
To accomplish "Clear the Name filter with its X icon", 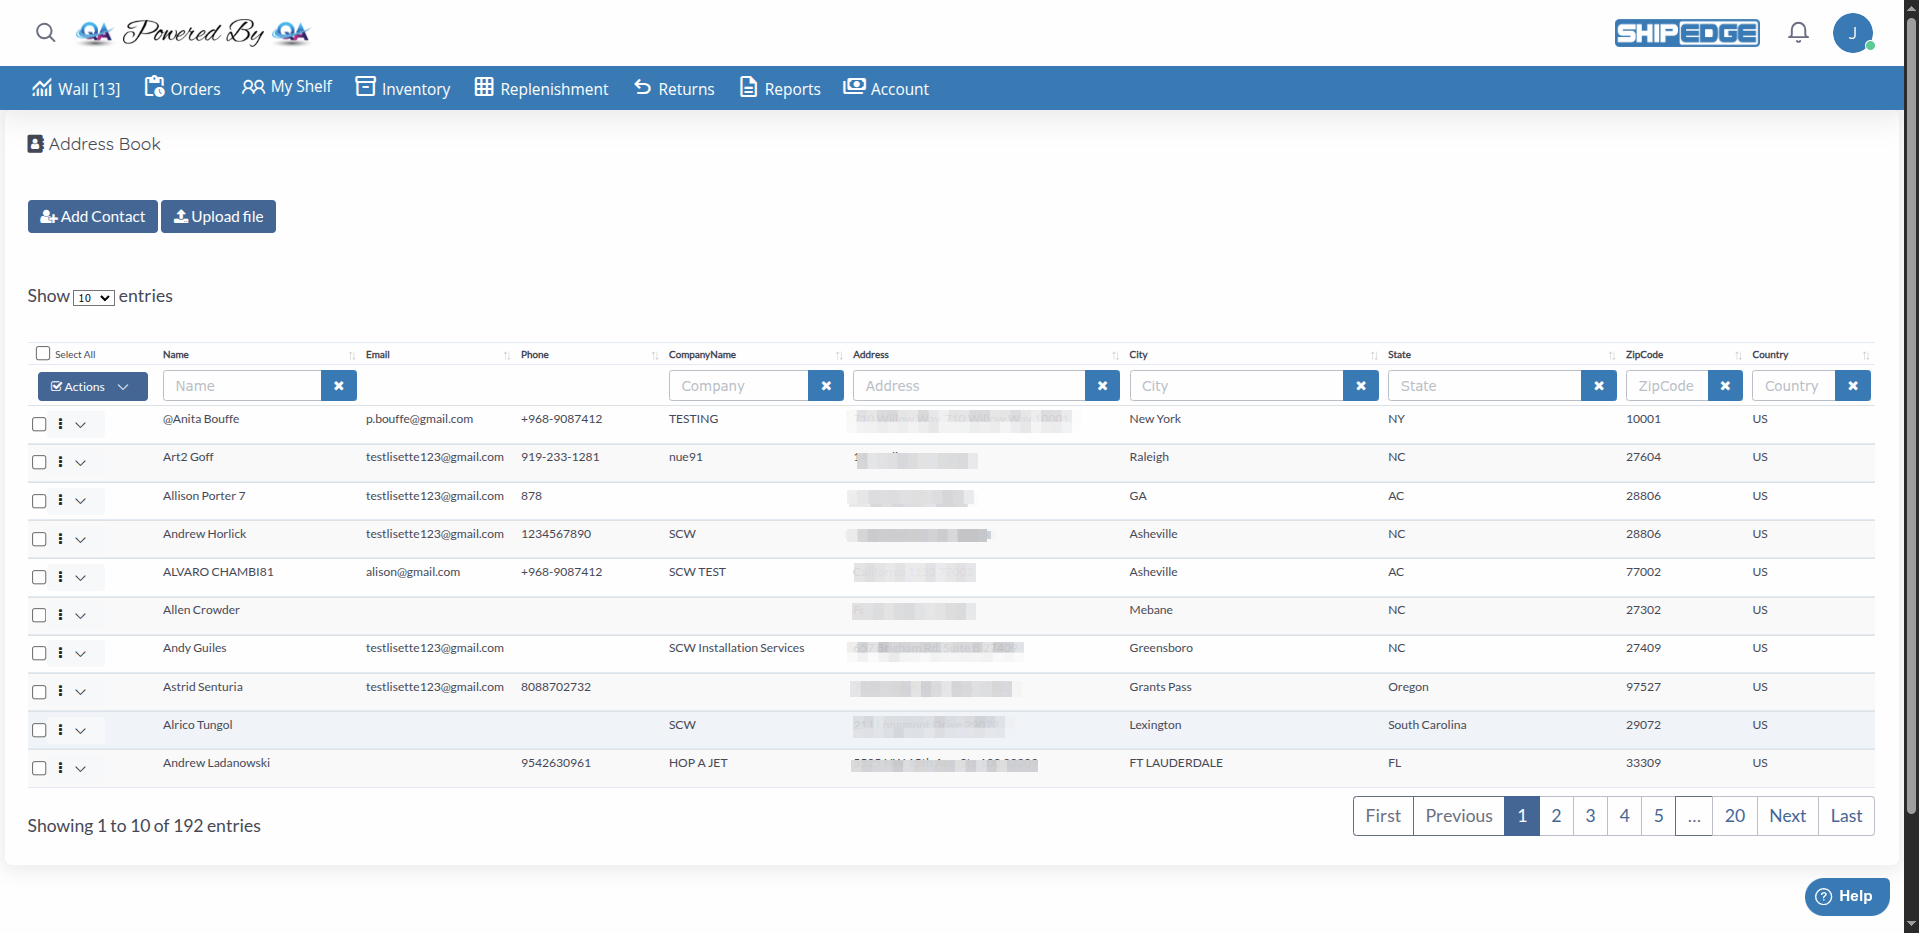I will (x=339, y=385).
